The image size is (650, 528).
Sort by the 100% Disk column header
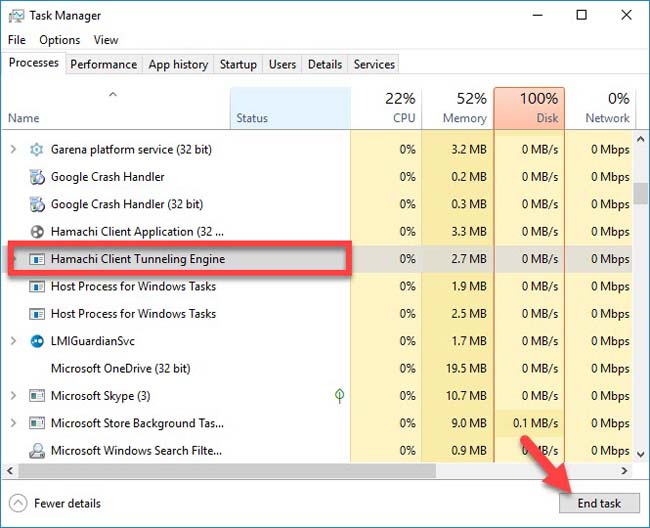529,109
